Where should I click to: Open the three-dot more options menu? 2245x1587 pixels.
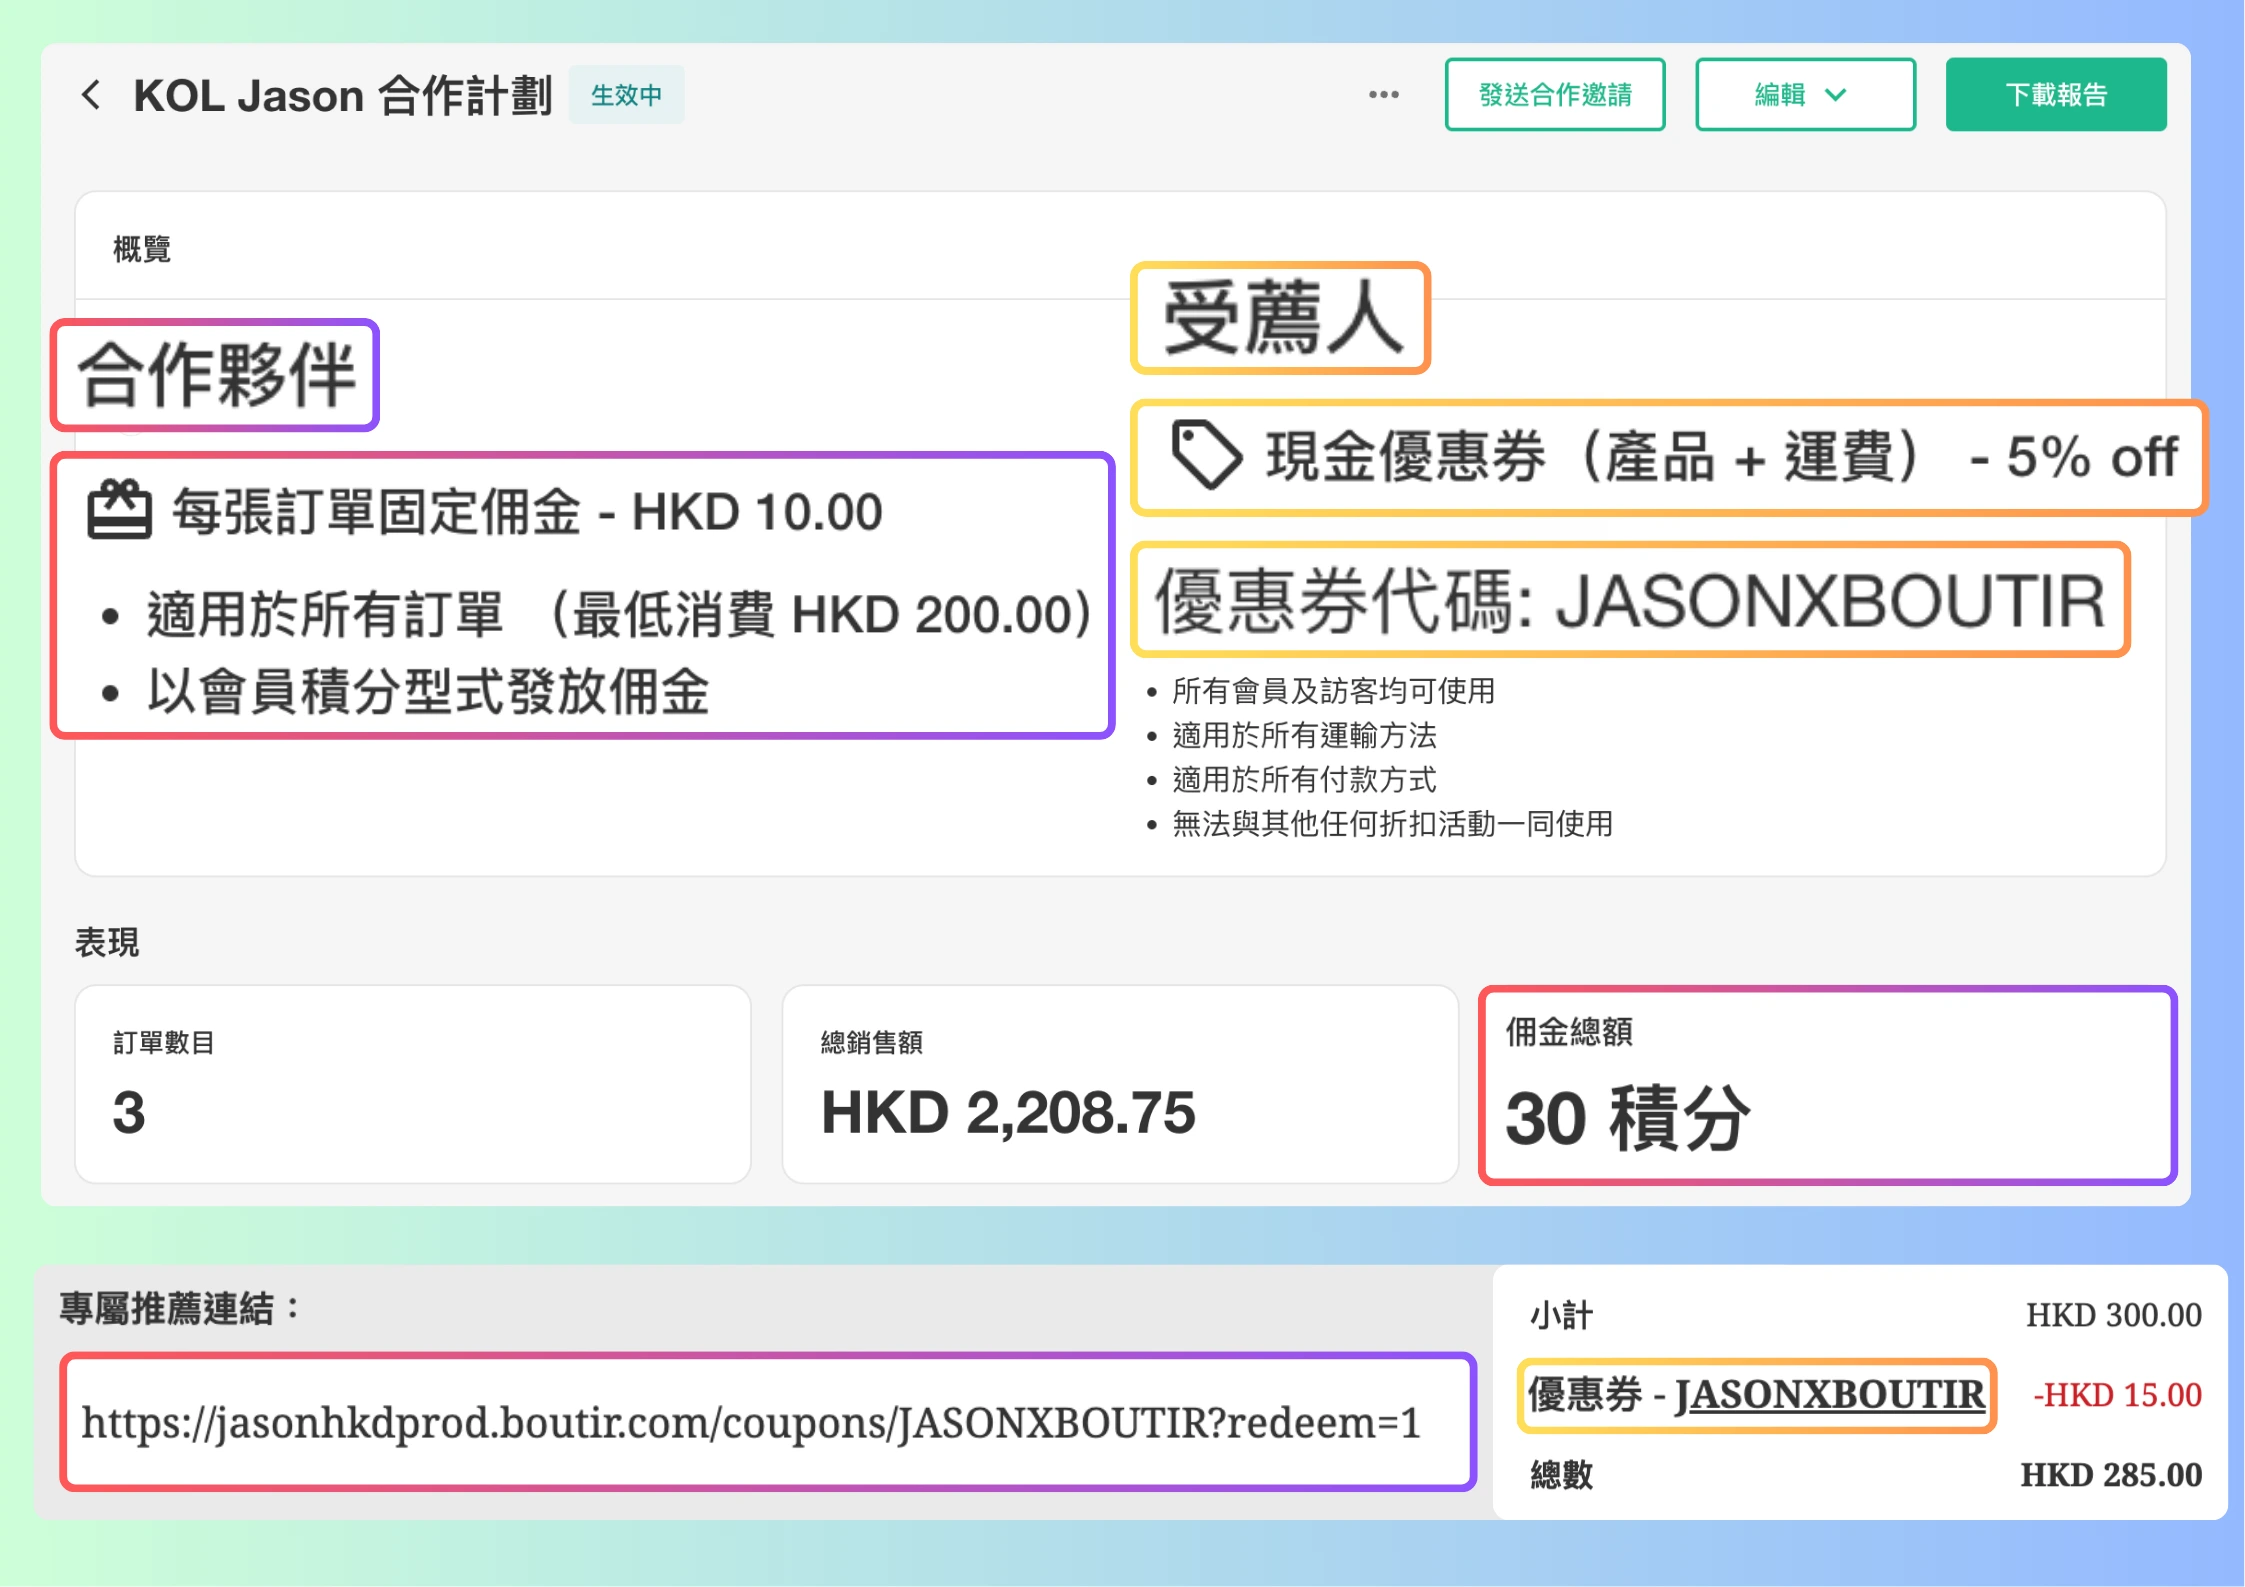[1383, 95]
